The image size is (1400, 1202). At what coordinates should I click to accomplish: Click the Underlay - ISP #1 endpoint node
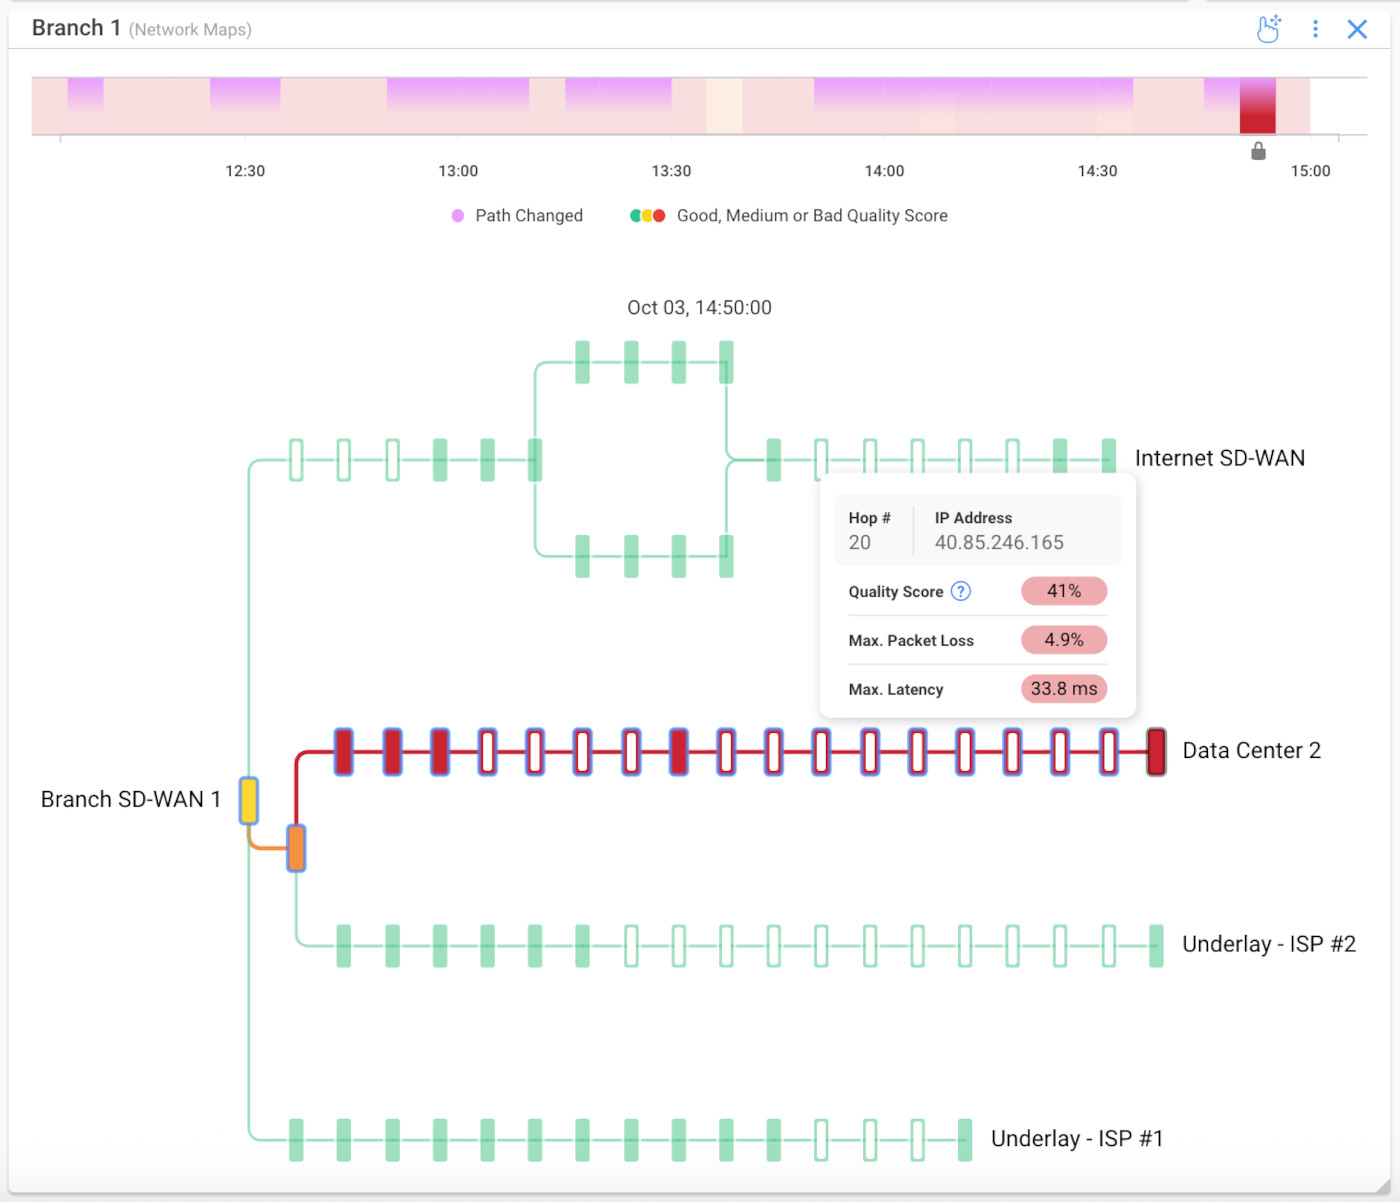click(x=965, y=1140)
